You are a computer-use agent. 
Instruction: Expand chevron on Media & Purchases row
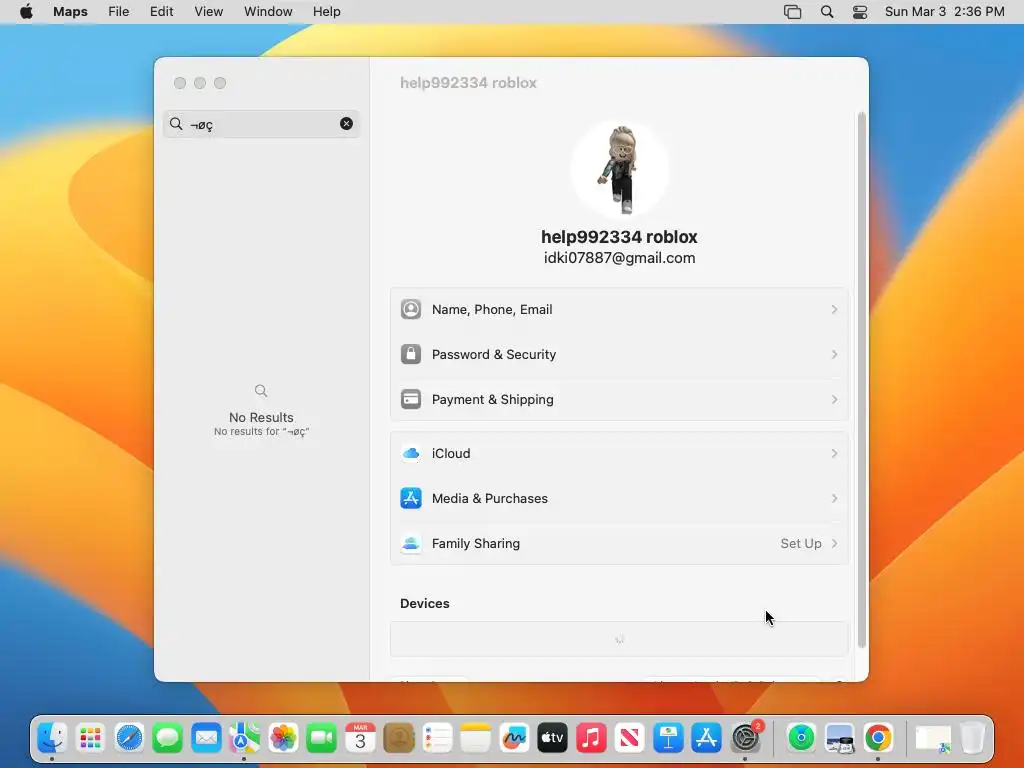pyautogui.click(x=834, y=498)
